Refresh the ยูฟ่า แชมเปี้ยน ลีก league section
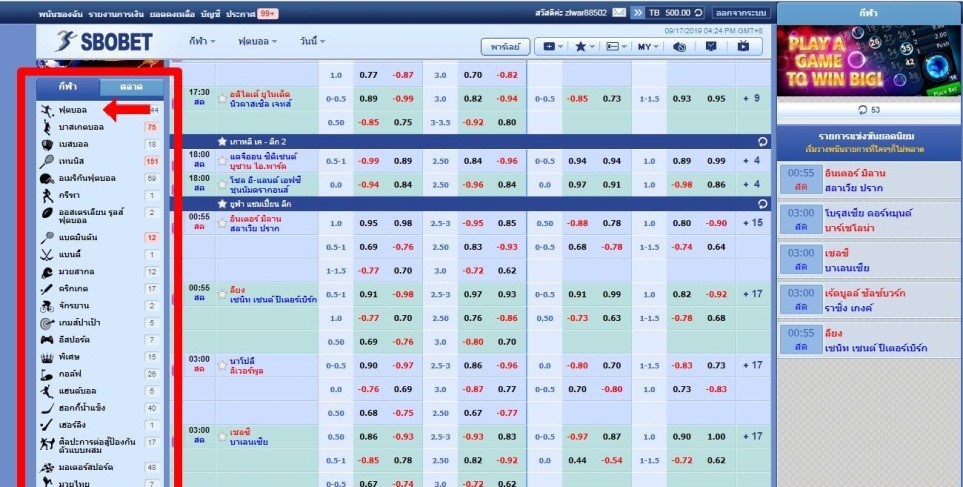The height and width of the screenshot is (487, 963). pos(762,203)
